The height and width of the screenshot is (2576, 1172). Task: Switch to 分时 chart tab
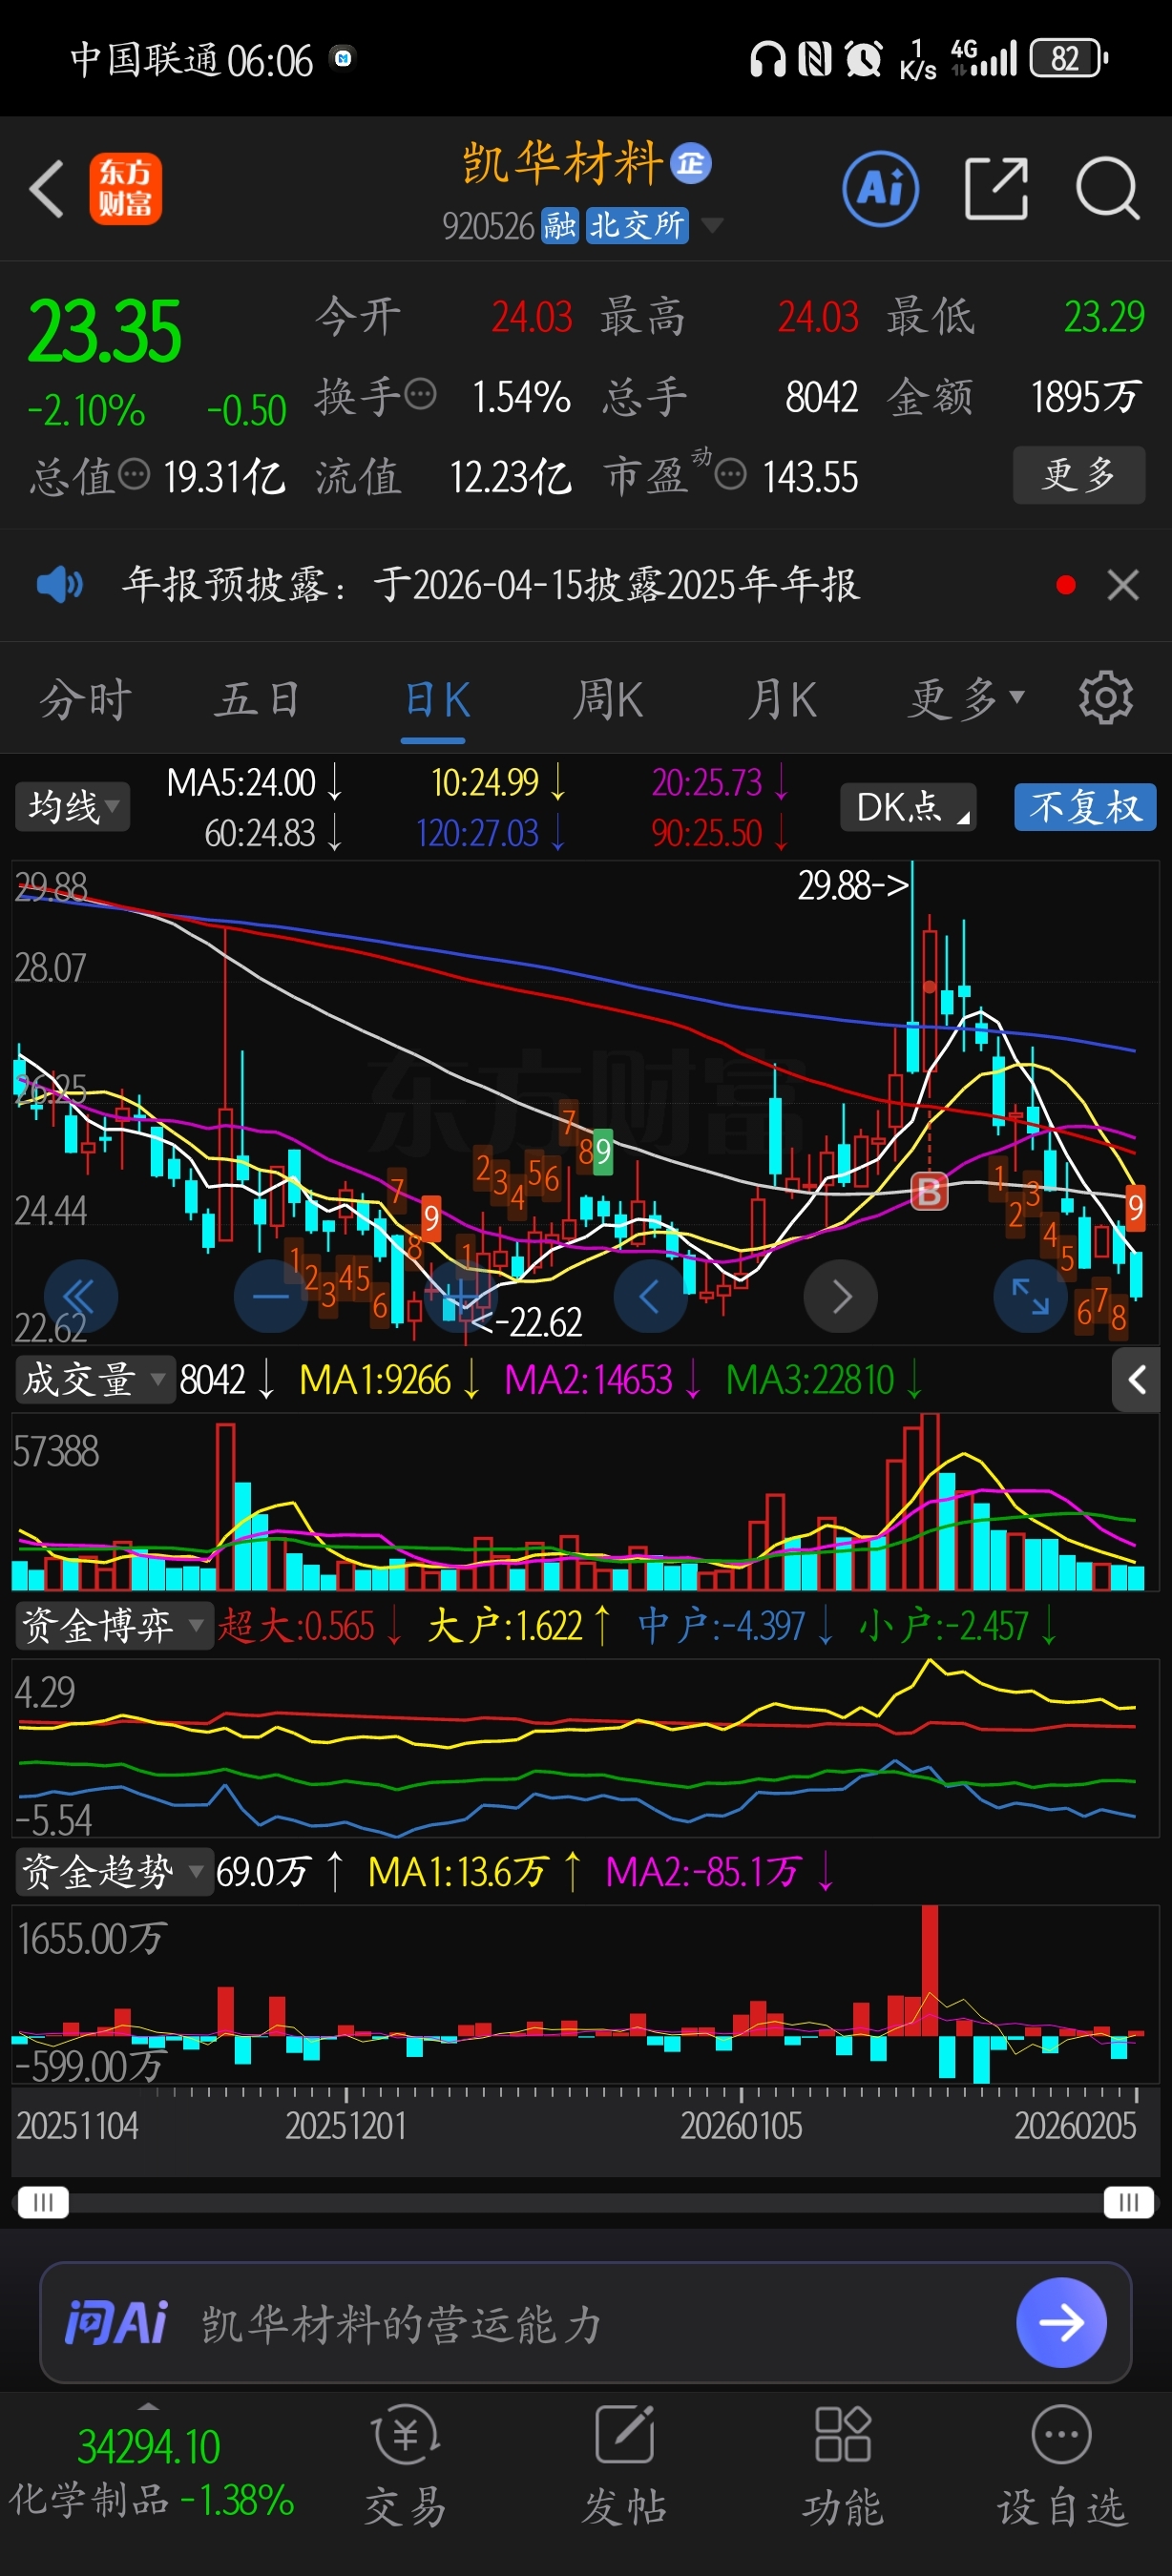86,699
